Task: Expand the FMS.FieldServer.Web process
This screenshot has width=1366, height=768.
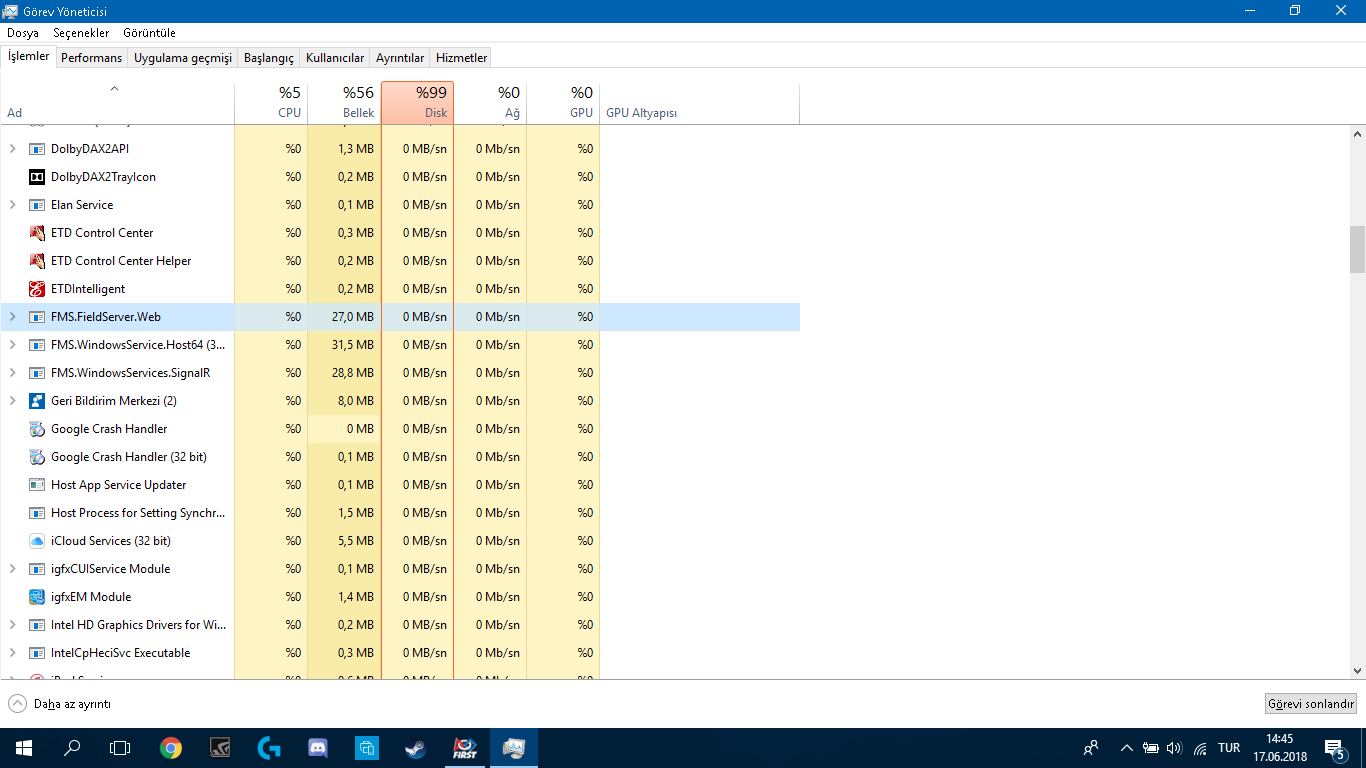Action: pyautogui.click(x=13, y=317)
